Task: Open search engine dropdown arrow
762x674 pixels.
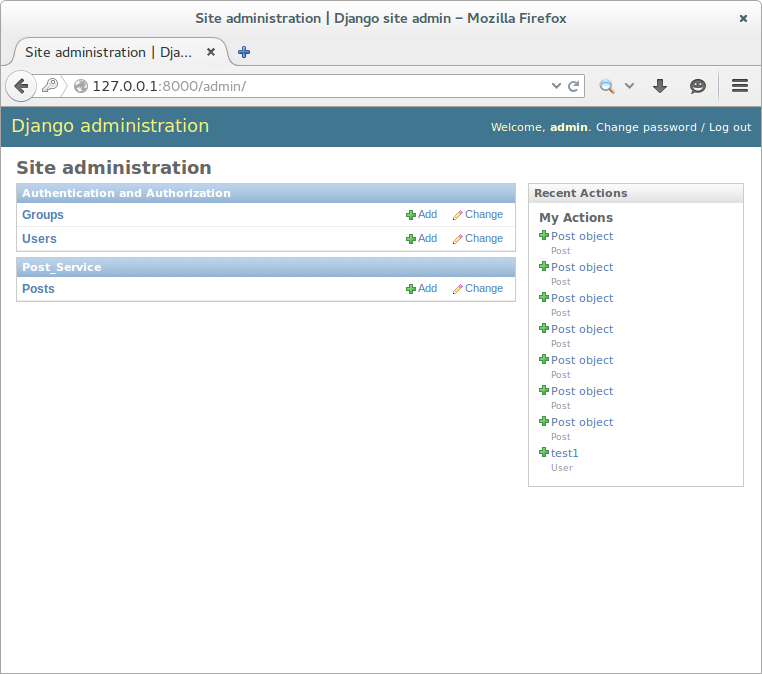Action: click(x=629, y=86)
